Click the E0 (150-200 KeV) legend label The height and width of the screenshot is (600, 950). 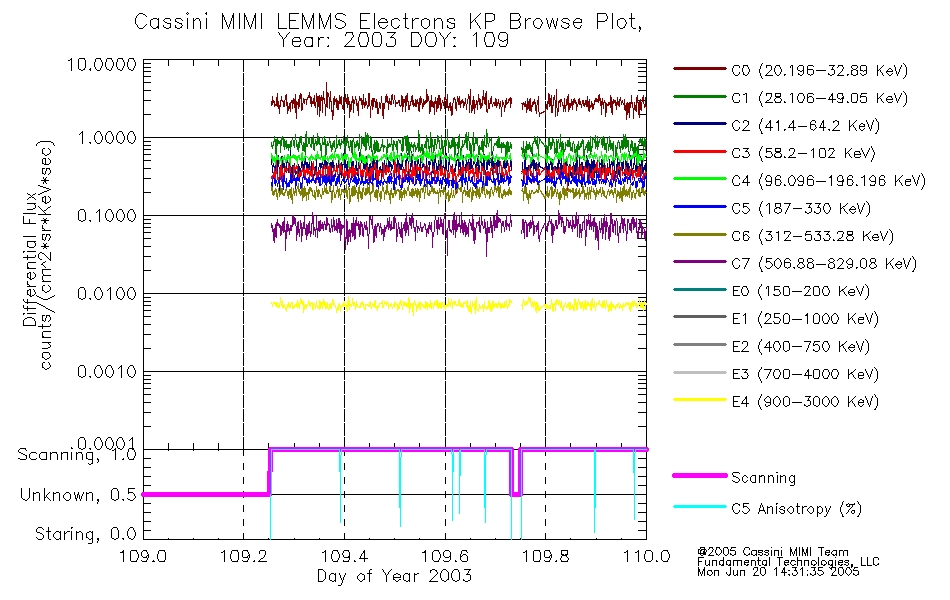[800, 292]
